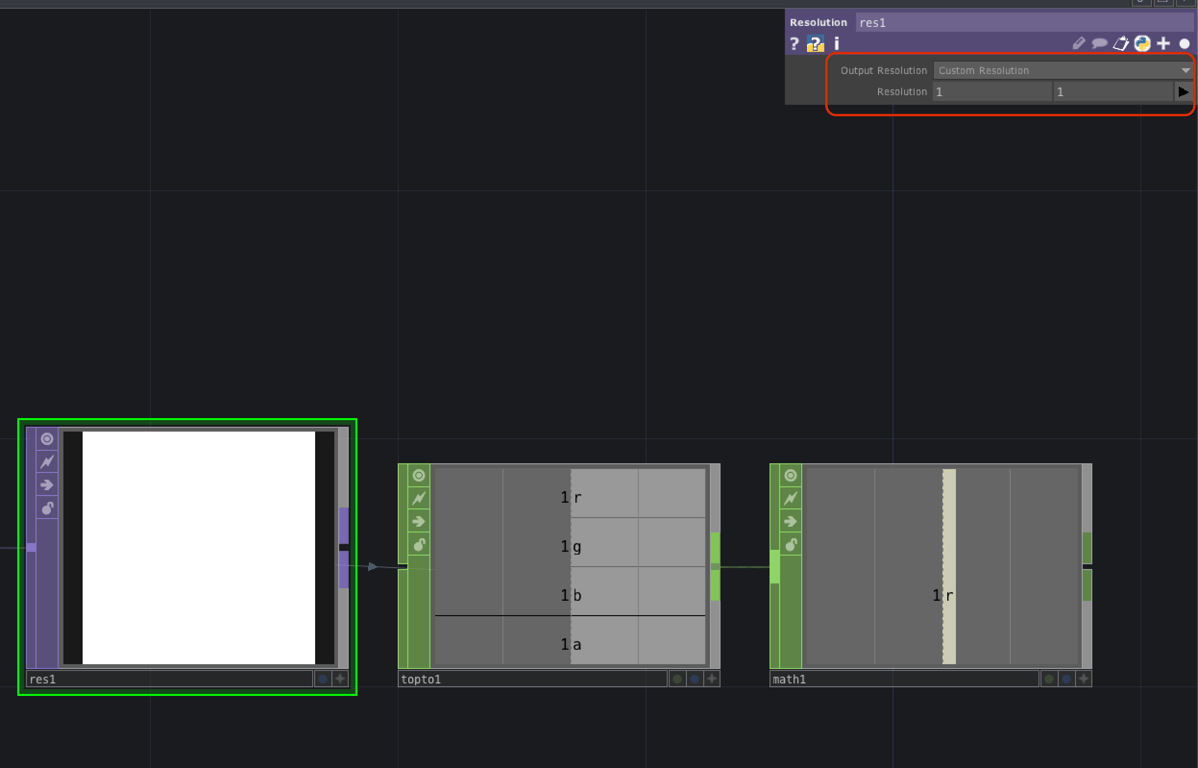The image size is (1198, 768).
Task: Click the white circle icon in parameter header
Action: pos(1184,44)
